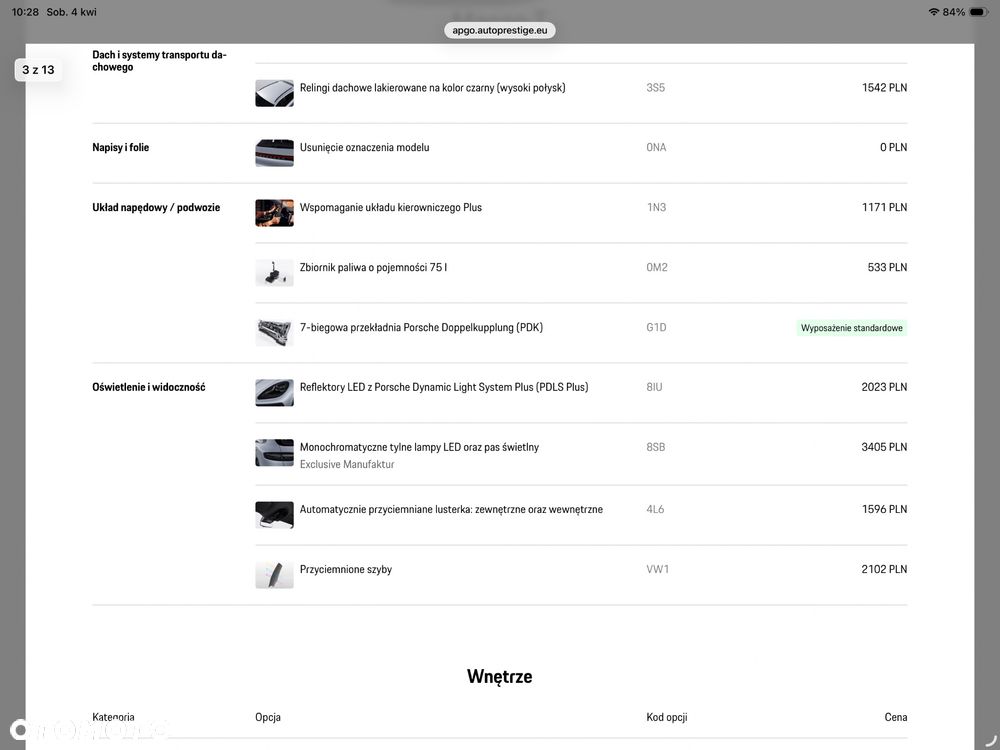This screenshot has width=1000, height=750.
Task: Open the 75 l fuel tank thumbnail
Action: 274,273
